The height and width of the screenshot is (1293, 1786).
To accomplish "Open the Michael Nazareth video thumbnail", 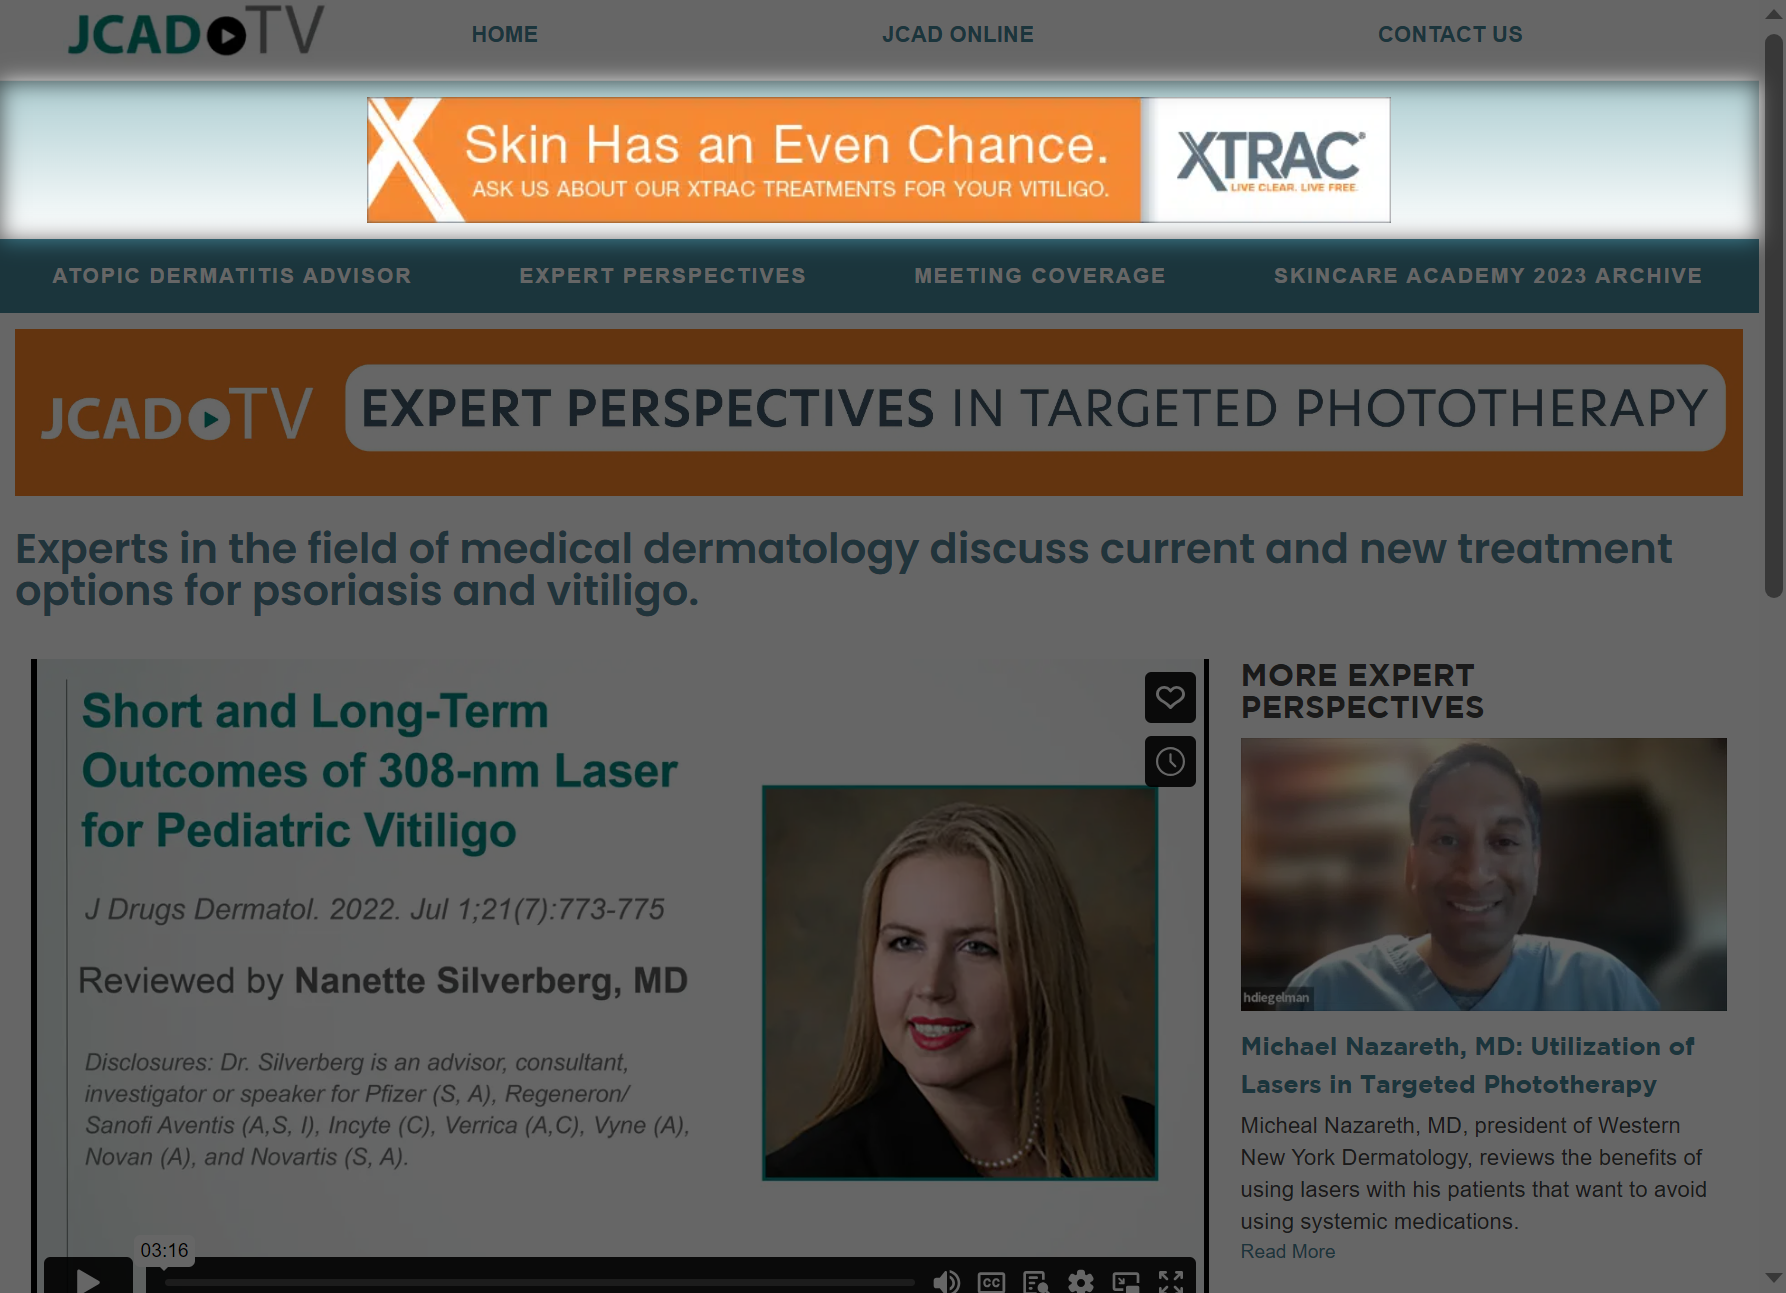I will point(1484,874).
